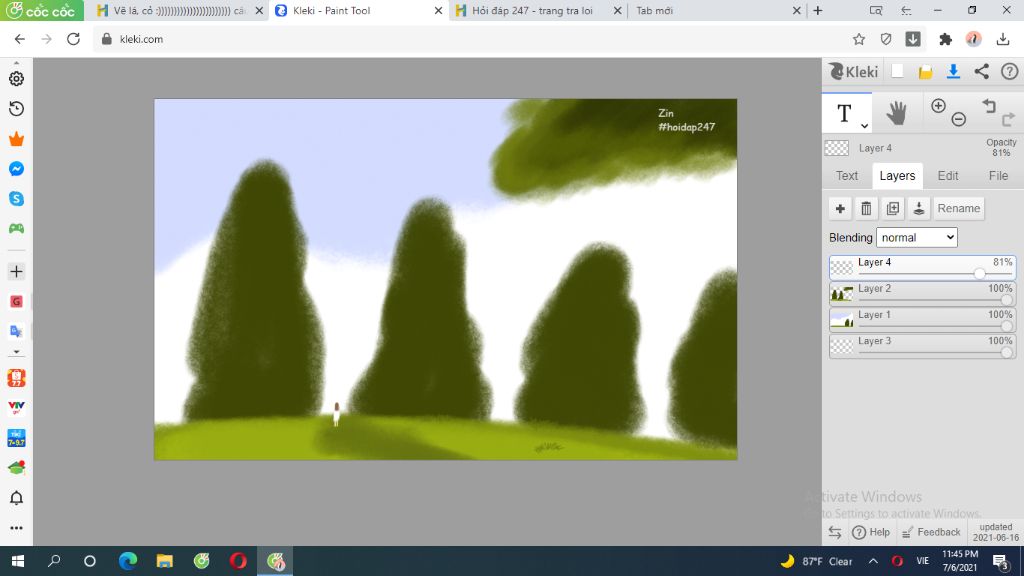Adjust Layer 2 opacity slider handle
Viewport: 1024px width, 576px height.
(x=1006, y=300)
